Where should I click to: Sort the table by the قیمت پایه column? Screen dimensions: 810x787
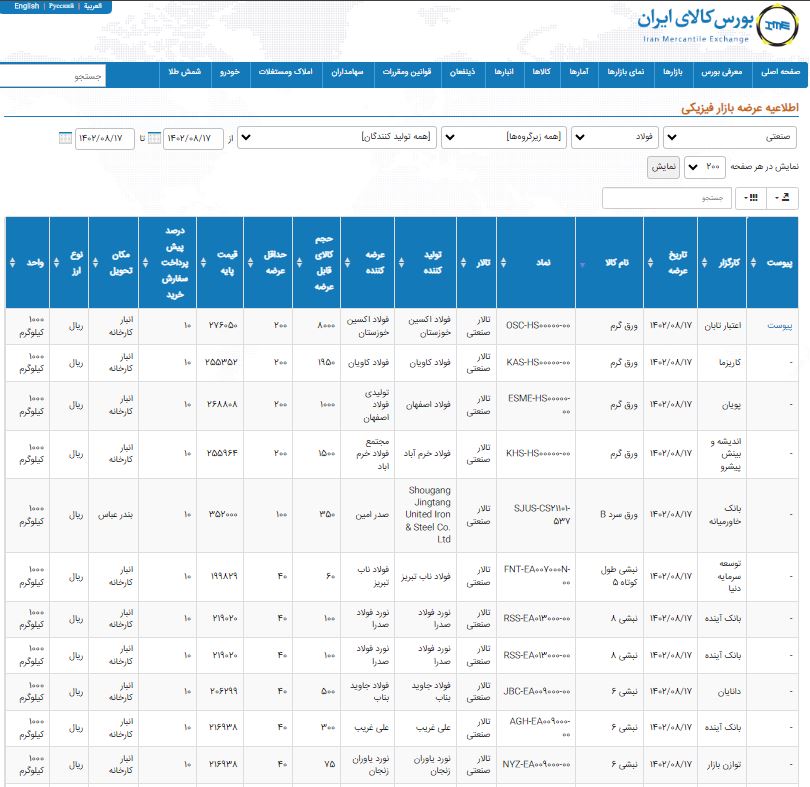point(220,263)
